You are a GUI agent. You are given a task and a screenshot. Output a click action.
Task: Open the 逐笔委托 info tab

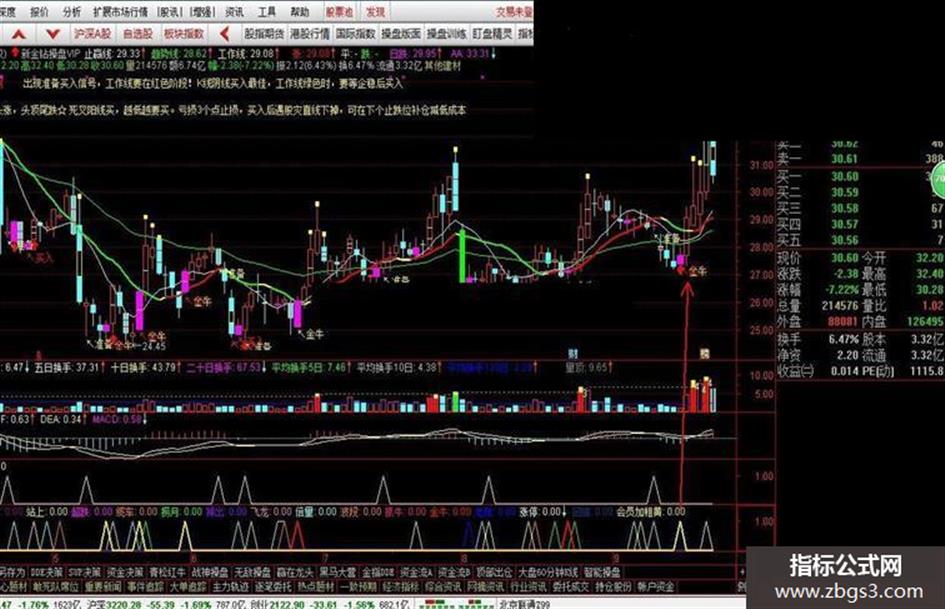(x=273, y=586)
